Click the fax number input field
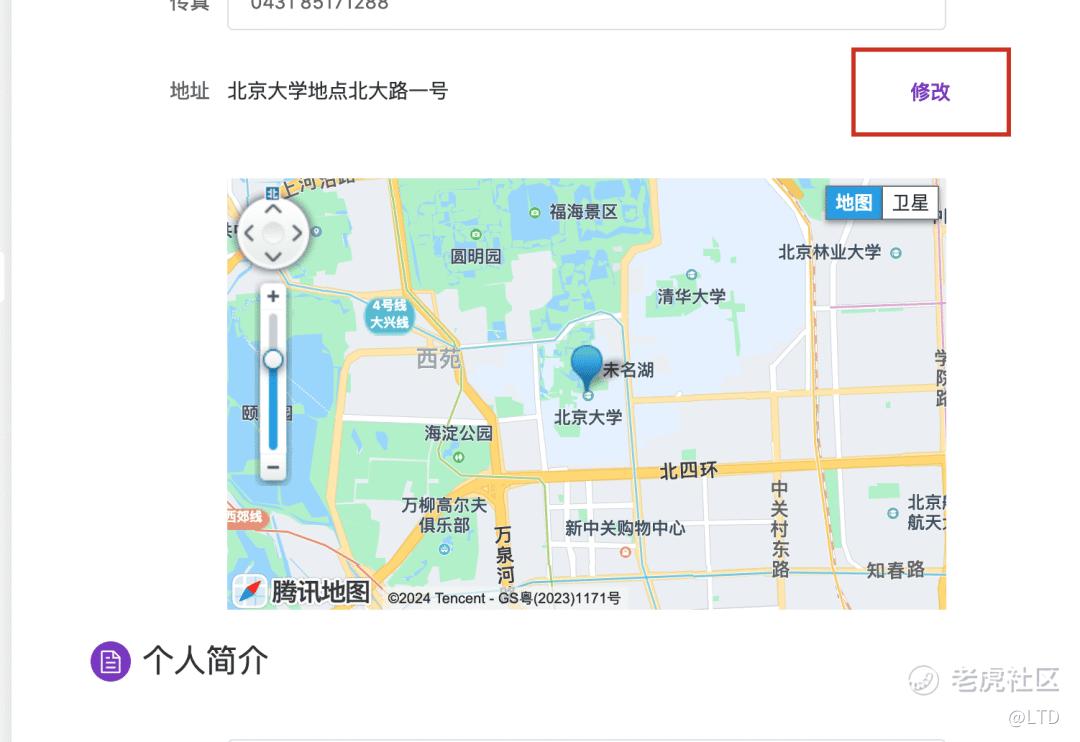Viewport: 1080px width, 742px height. click(x=586, y=12)
